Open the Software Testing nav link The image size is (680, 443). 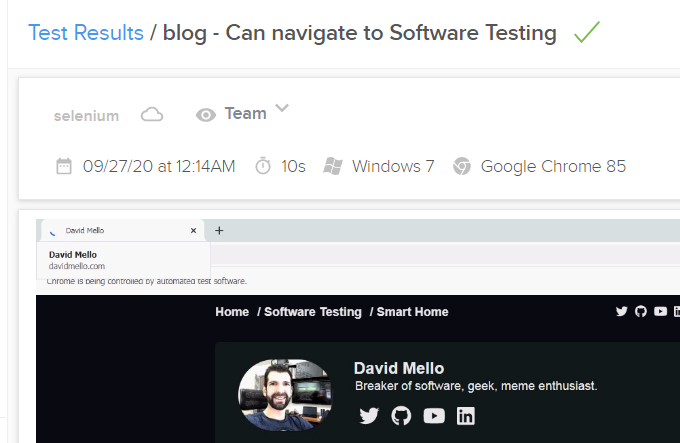tap(313, 312)
